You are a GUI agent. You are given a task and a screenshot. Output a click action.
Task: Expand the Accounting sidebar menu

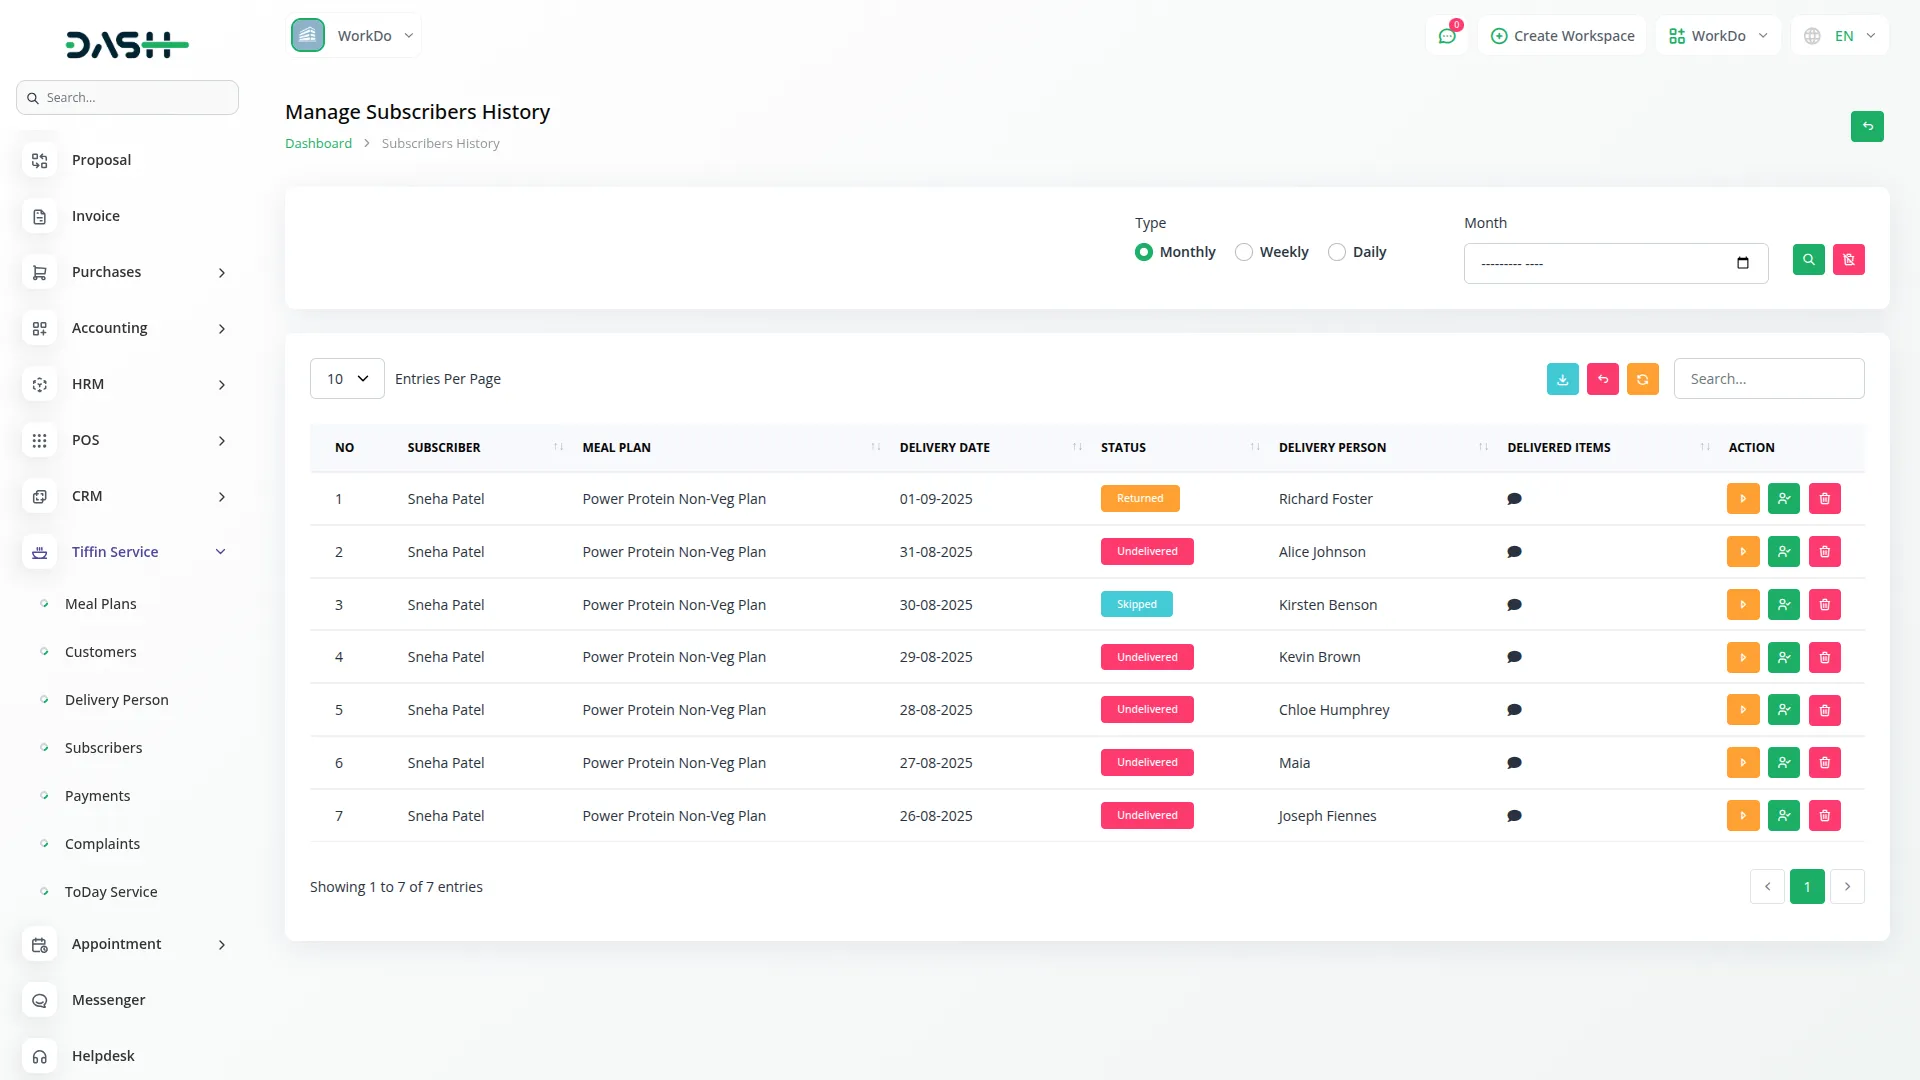125,328
